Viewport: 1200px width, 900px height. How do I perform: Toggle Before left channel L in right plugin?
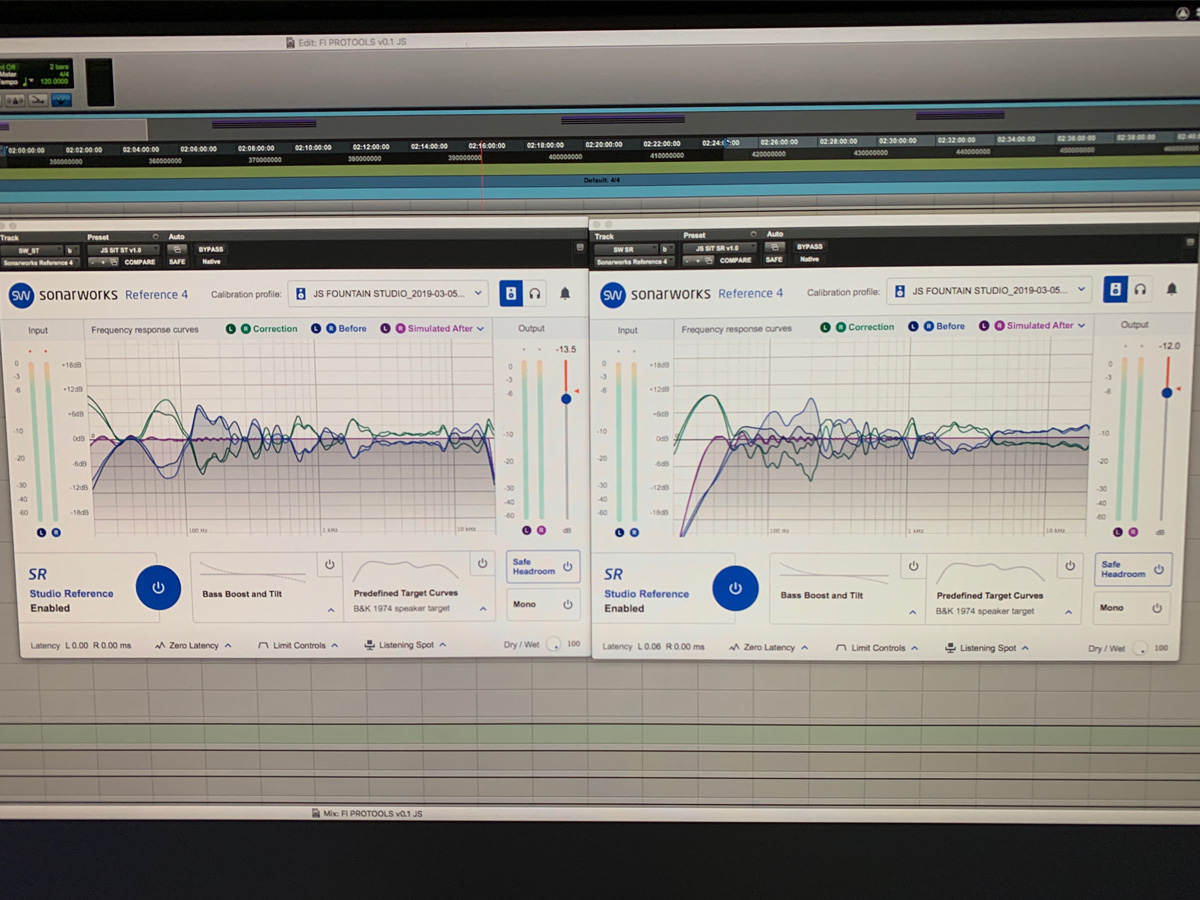tap(913, 326)
